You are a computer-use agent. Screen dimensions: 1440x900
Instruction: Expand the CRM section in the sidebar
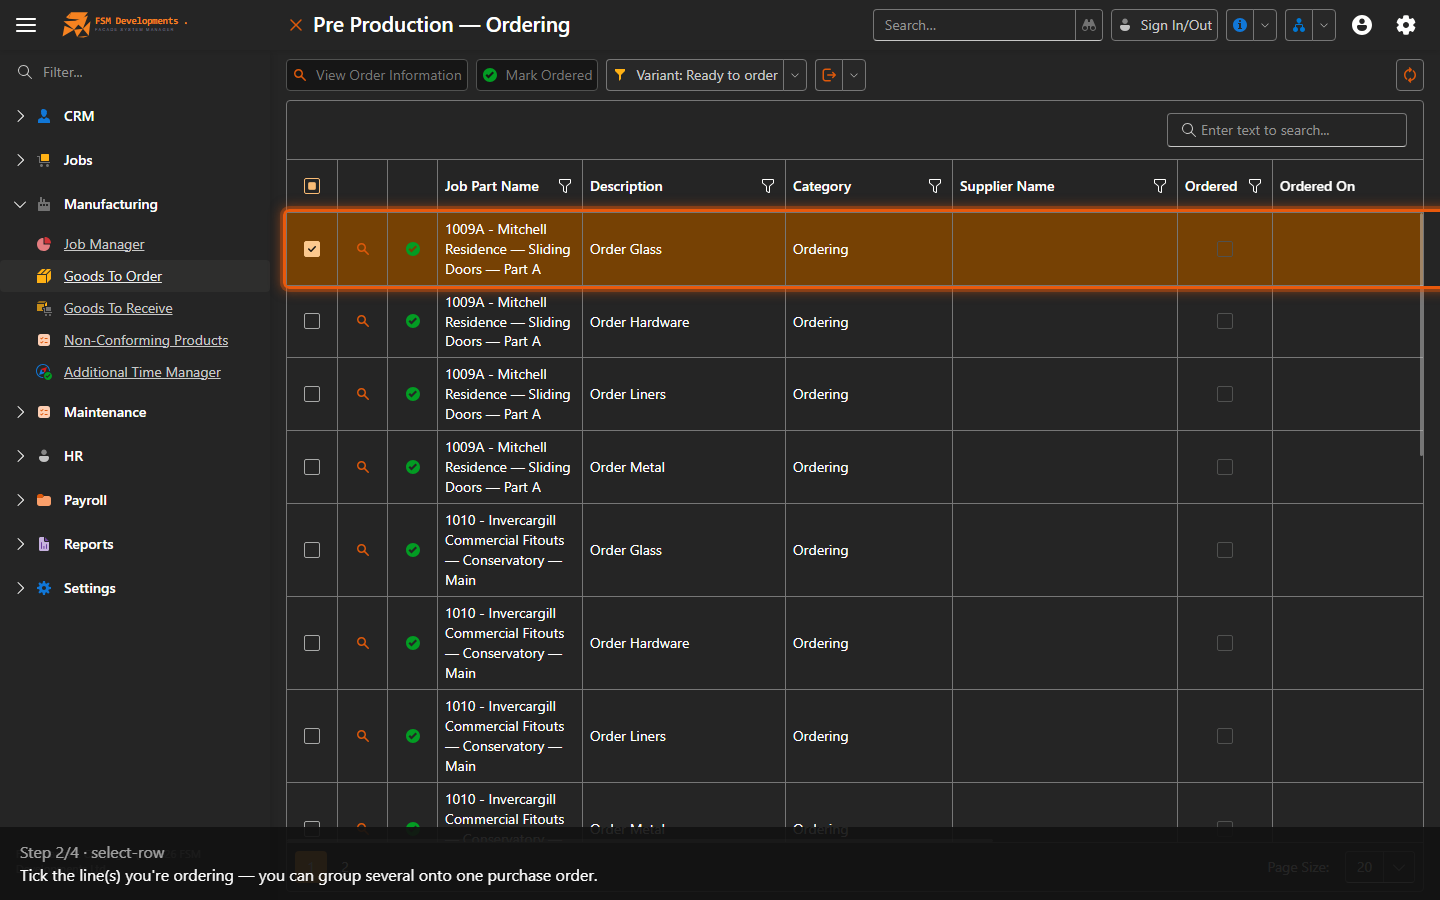[21, 116]
